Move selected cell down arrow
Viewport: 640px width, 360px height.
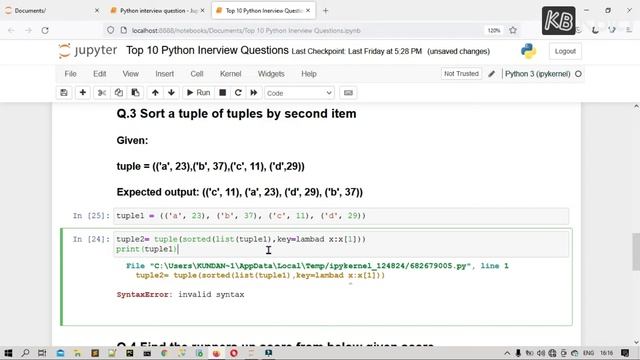coord(171,93)
